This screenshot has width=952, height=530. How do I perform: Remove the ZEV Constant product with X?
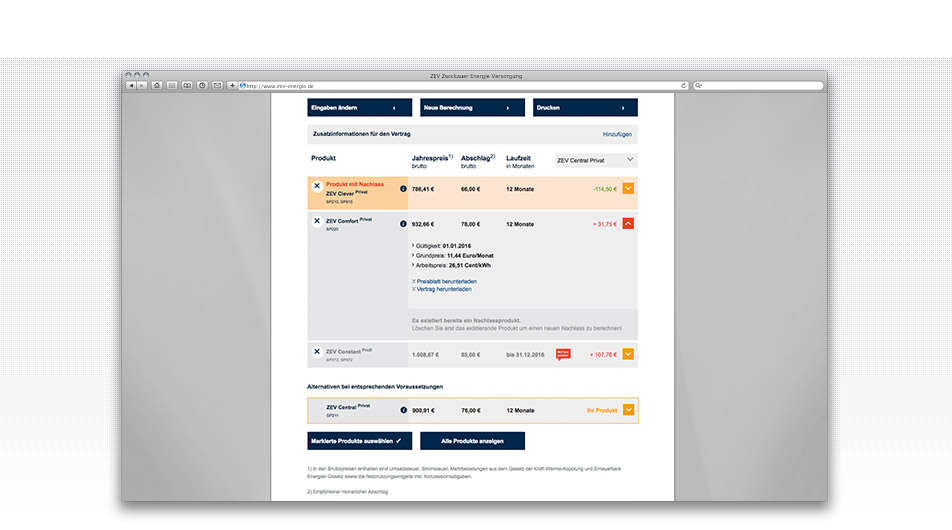coord(317,353)
